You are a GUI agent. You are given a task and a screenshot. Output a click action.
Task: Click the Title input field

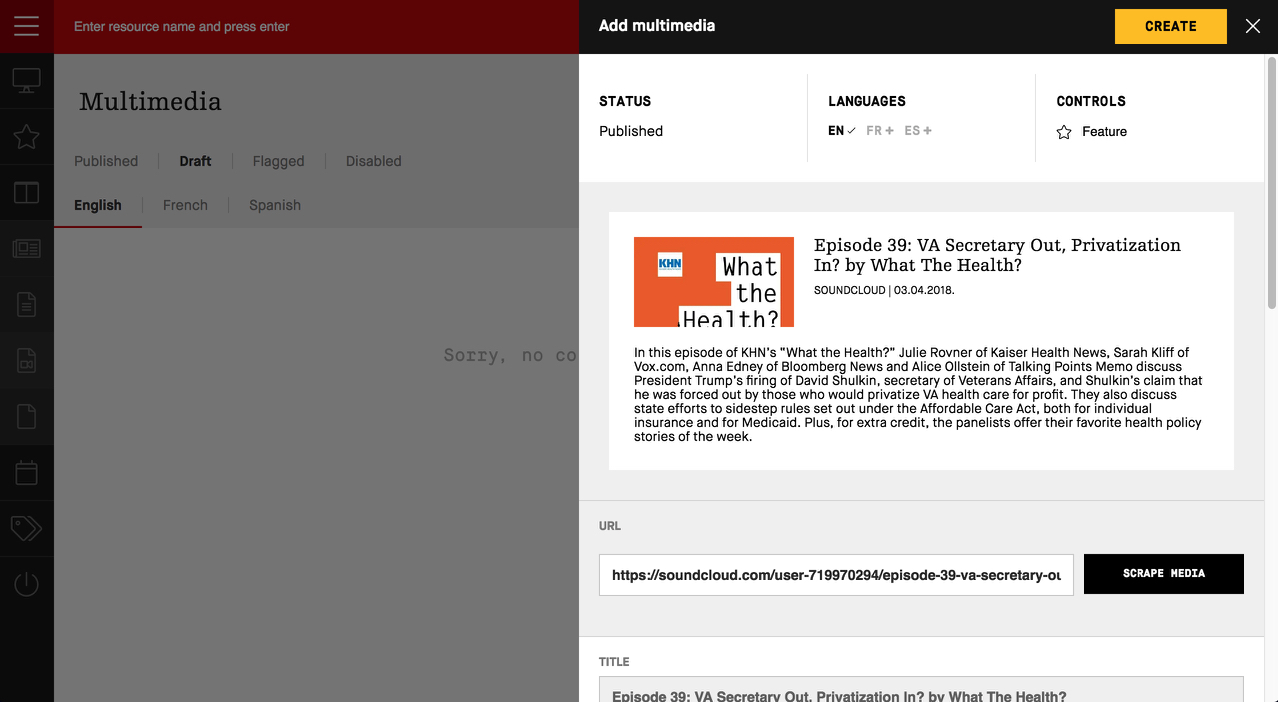(921, 690)
